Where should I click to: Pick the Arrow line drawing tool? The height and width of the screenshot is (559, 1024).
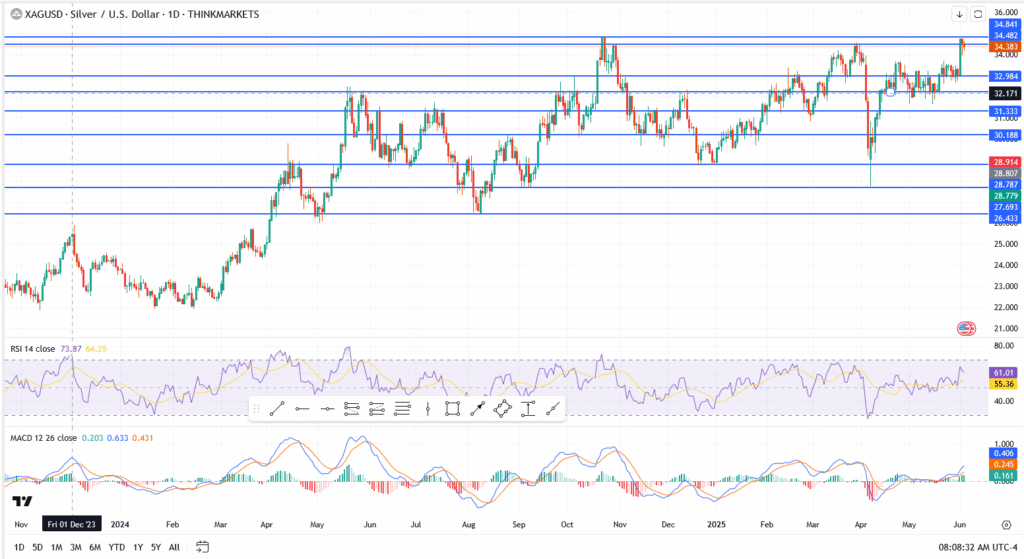click(477, 408)
